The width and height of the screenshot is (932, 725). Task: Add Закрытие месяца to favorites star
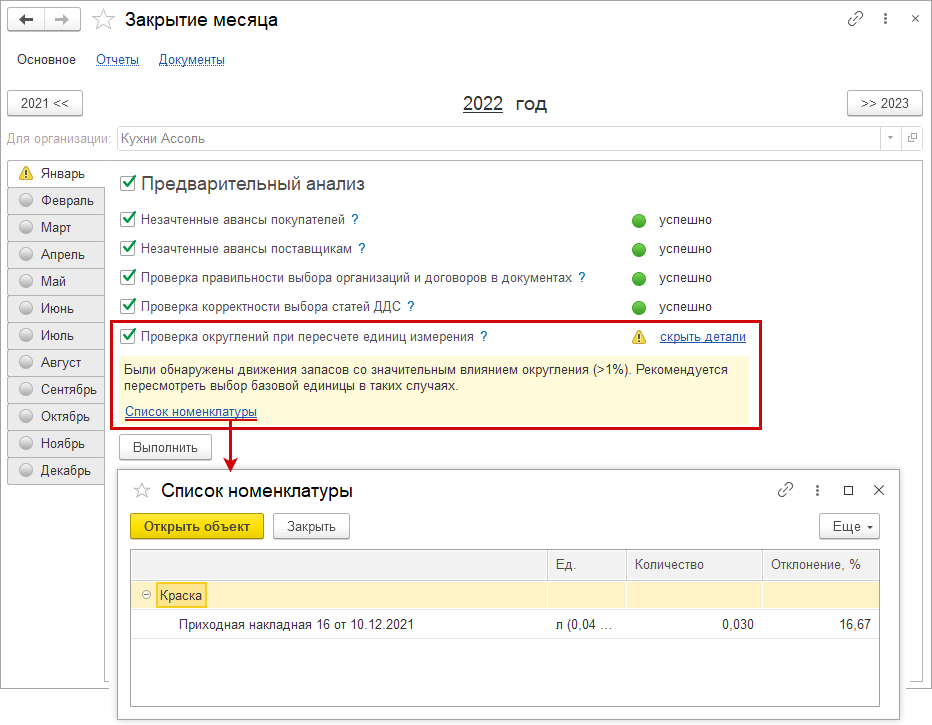coord(102,19)
